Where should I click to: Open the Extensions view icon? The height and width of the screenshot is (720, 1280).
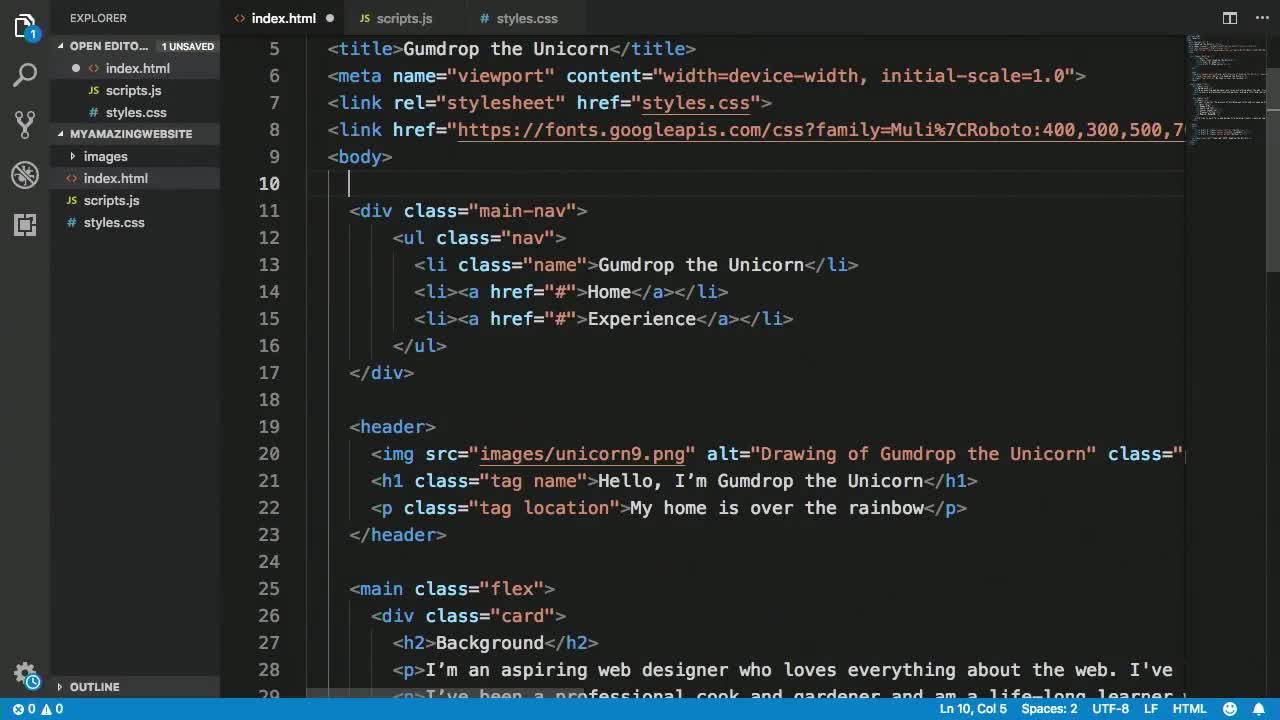point(25,225)
